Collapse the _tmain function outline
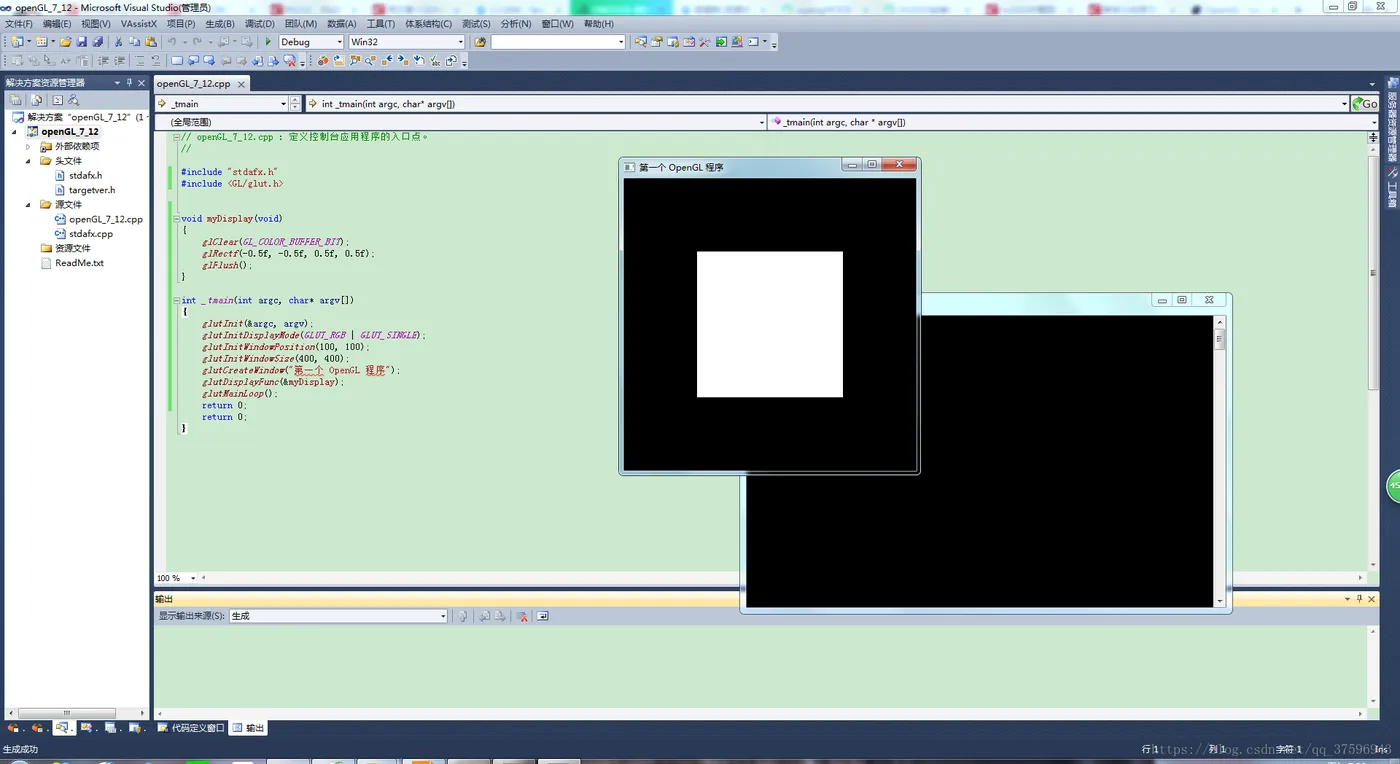Image resolution: width=1400 pixels, height=764 pixels. [175, 300]
